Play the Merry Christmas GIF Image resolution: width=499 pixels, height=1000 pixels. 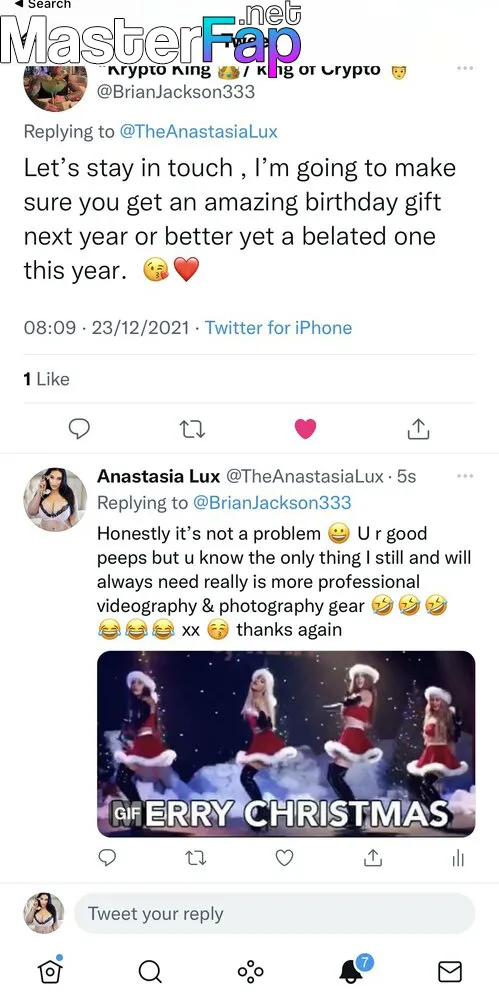286,744
